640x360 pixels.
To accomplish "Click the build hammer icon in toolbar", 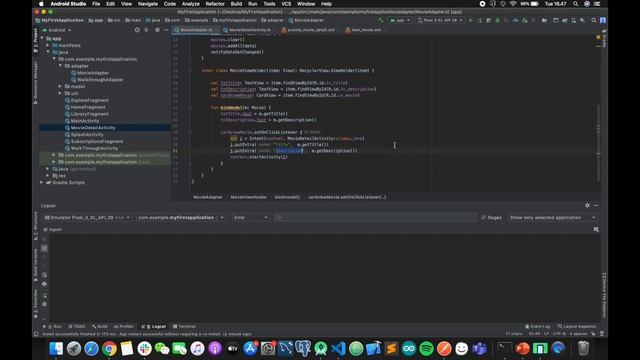I will (380, 20).
